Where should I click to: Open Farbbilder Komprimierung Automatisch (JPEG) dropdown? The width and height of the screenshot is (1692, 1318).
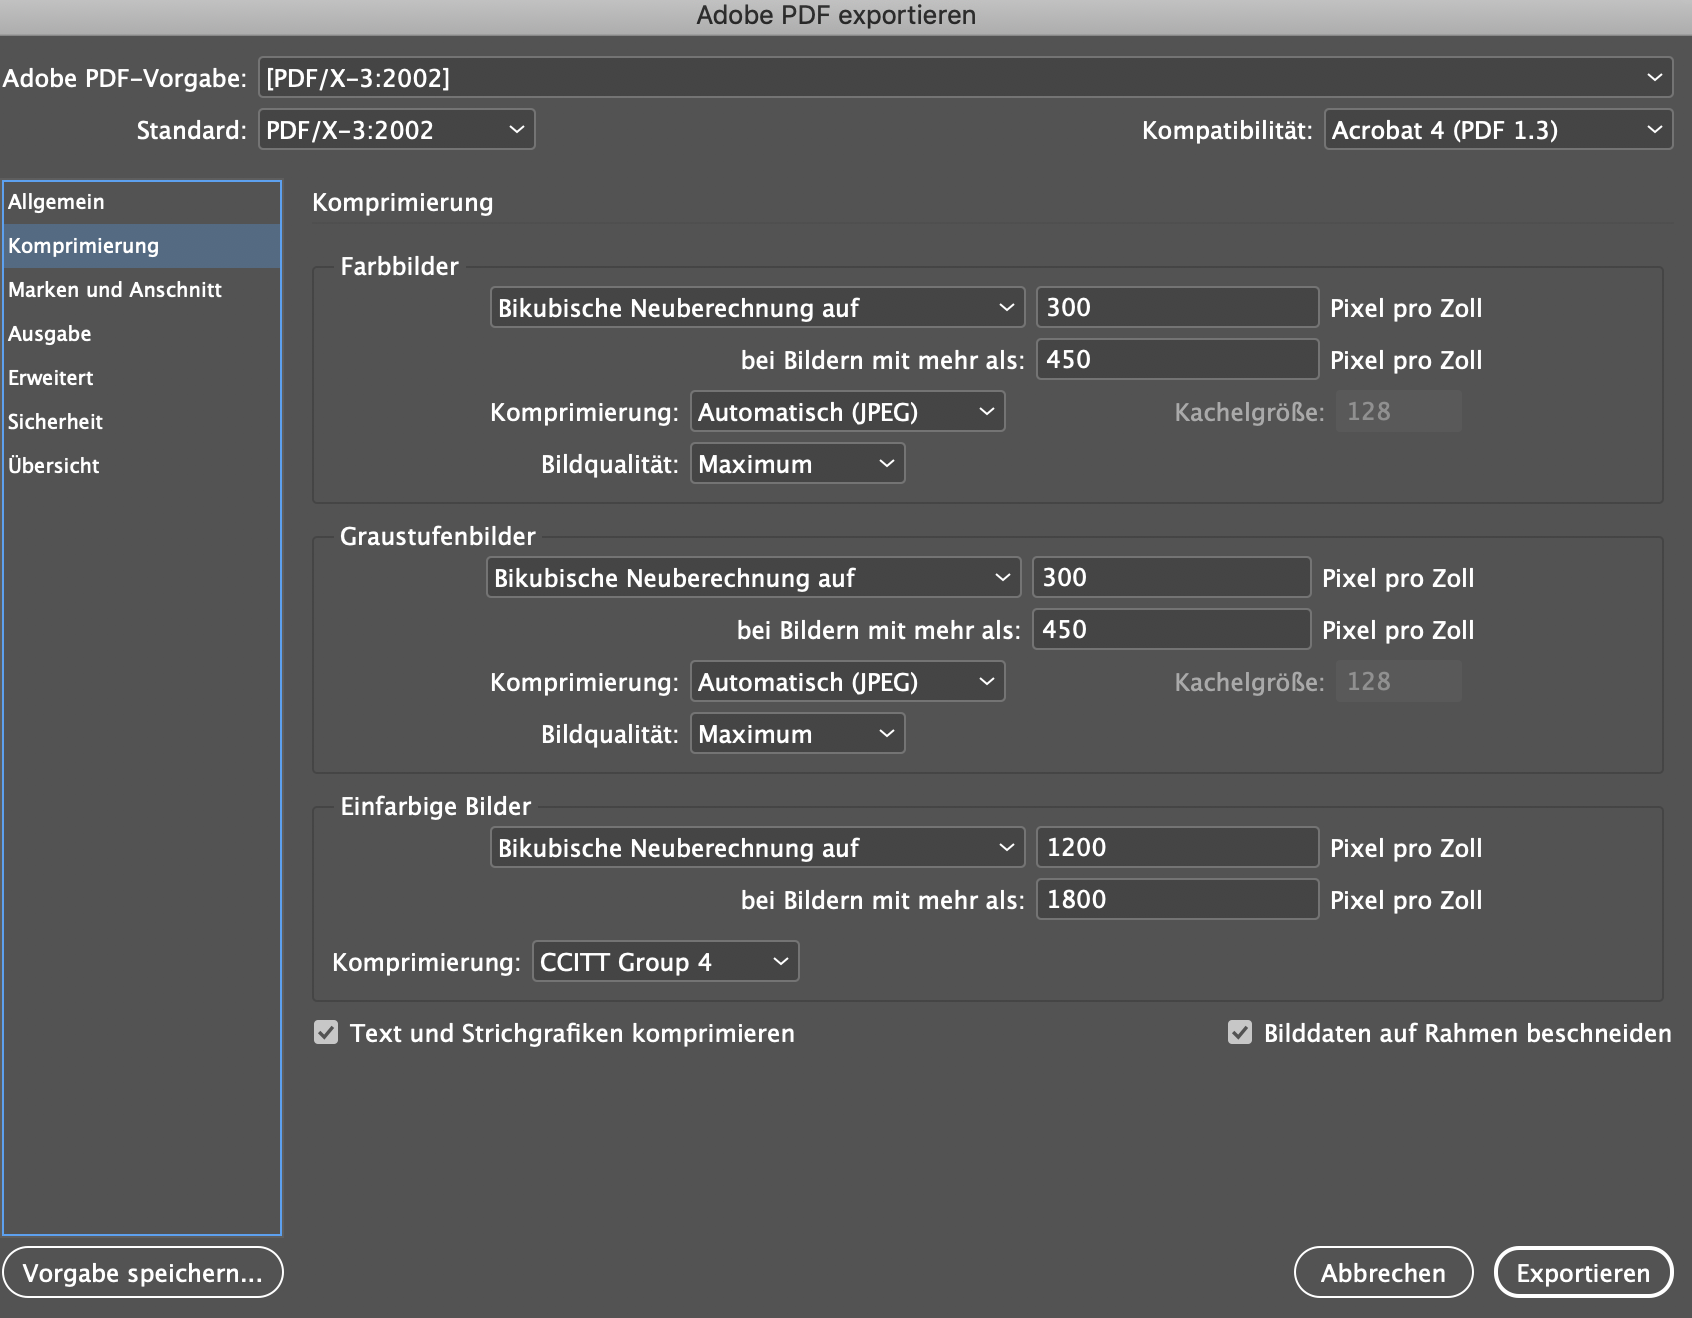[x=847, y=412]
